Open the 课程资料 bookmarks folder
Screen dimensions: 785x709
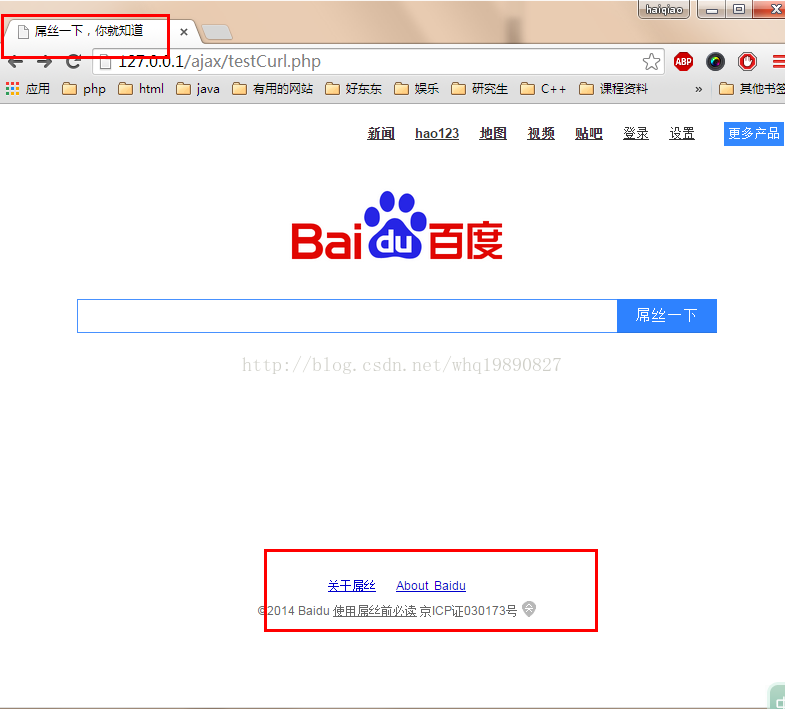614,89
